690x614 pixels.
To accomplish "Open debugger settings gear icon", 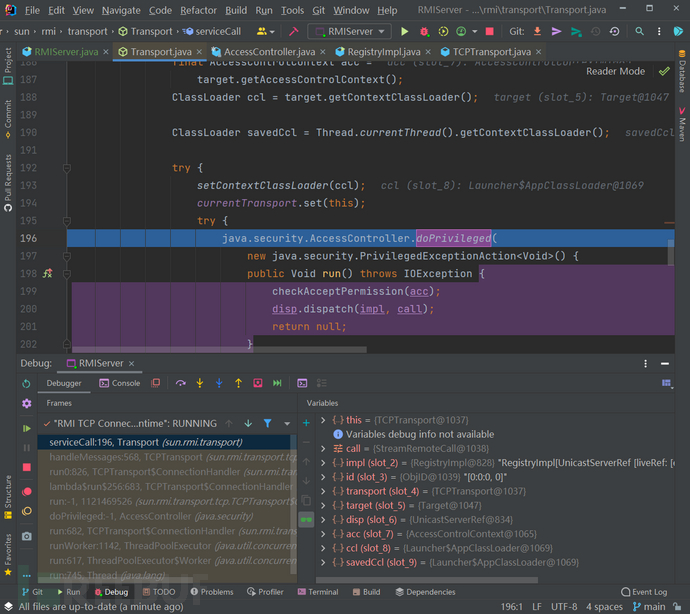I will (26, 403).
